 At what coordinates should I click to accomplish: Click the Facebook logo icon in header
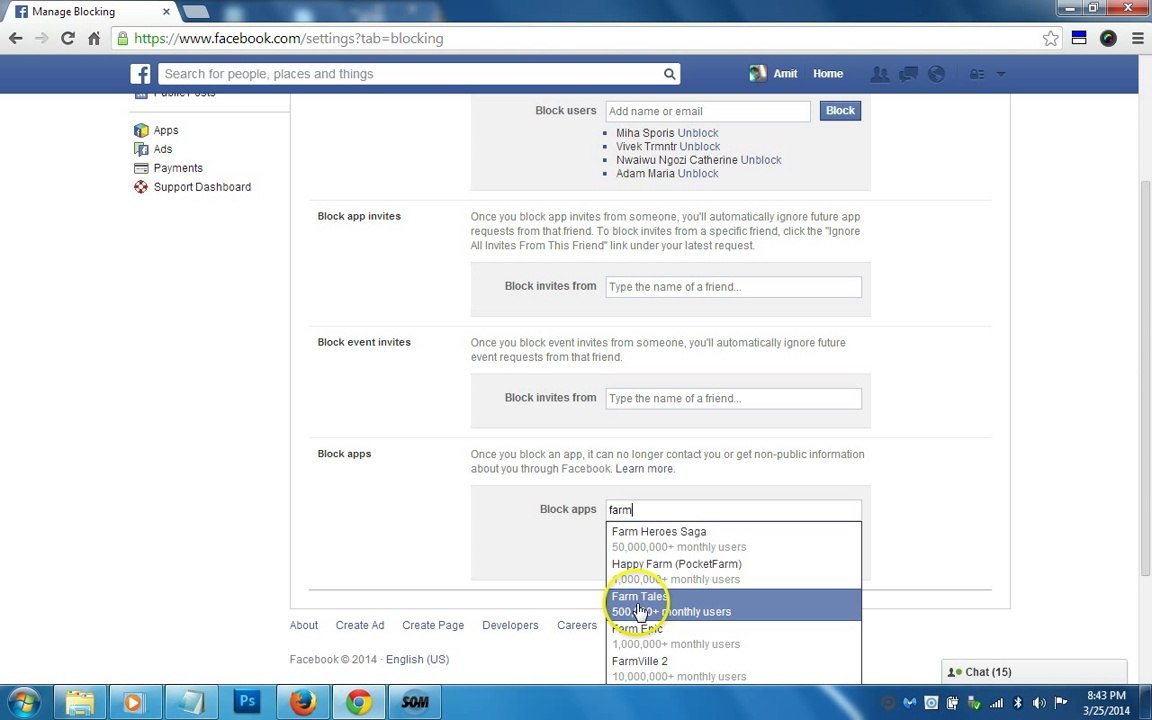tap(140, 73)
